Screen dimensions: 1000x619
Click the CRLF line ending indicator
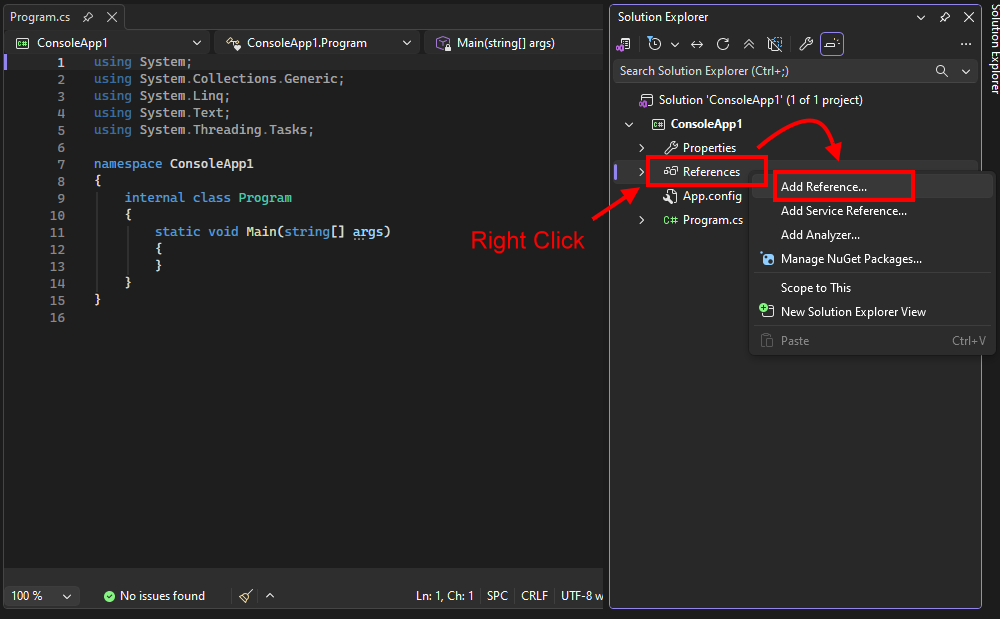(x=534, y=596)
